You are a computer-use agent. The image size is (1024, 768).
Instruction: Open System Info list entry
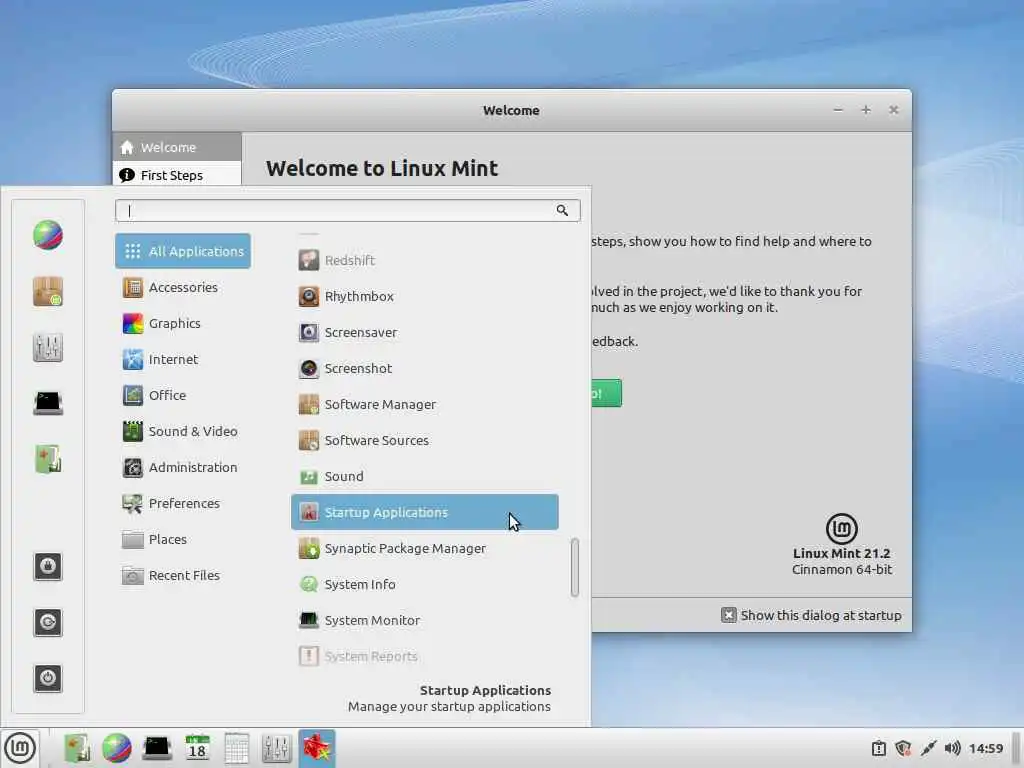pyautogui.click(x=424, y=584)
